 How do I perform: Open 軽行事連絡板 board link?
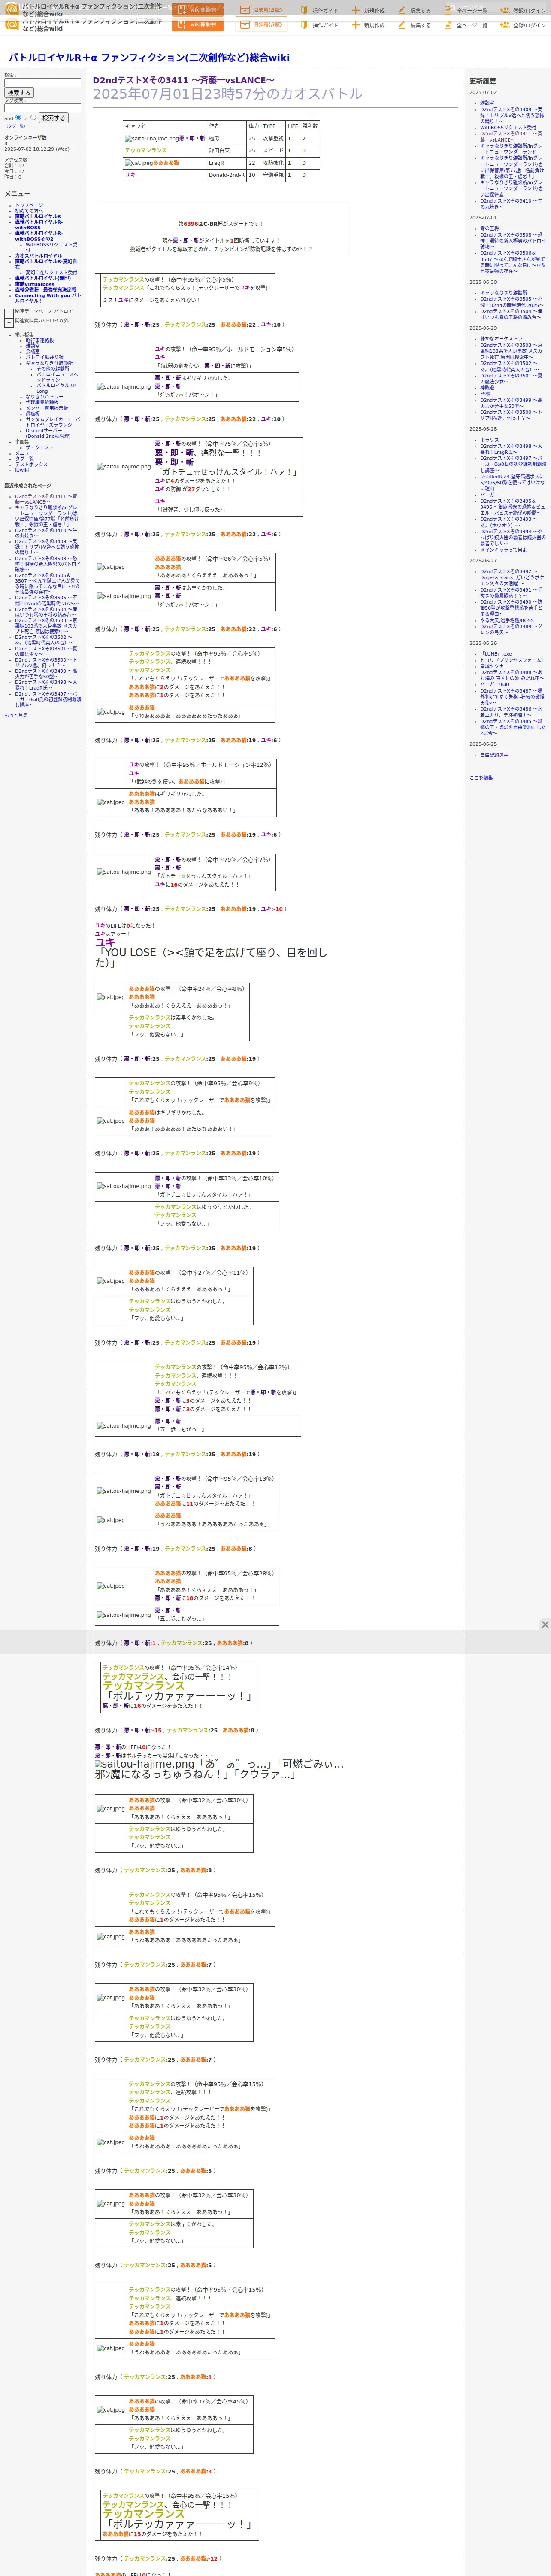click(x=40, y=340)
